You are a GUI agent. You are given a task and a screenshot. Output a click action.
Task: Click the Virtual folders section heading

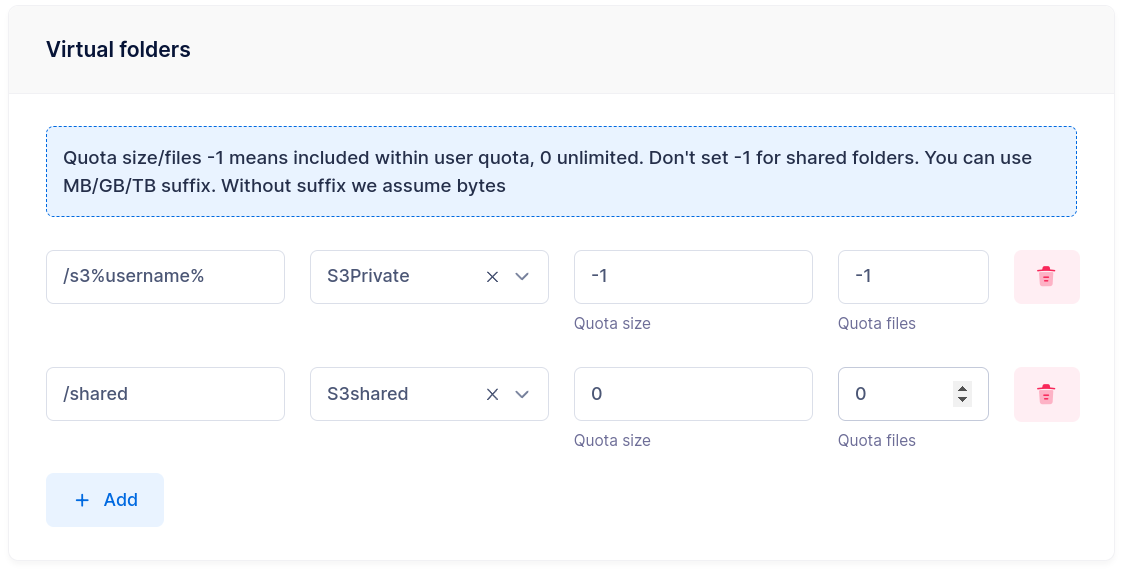[x=118, y=49]
